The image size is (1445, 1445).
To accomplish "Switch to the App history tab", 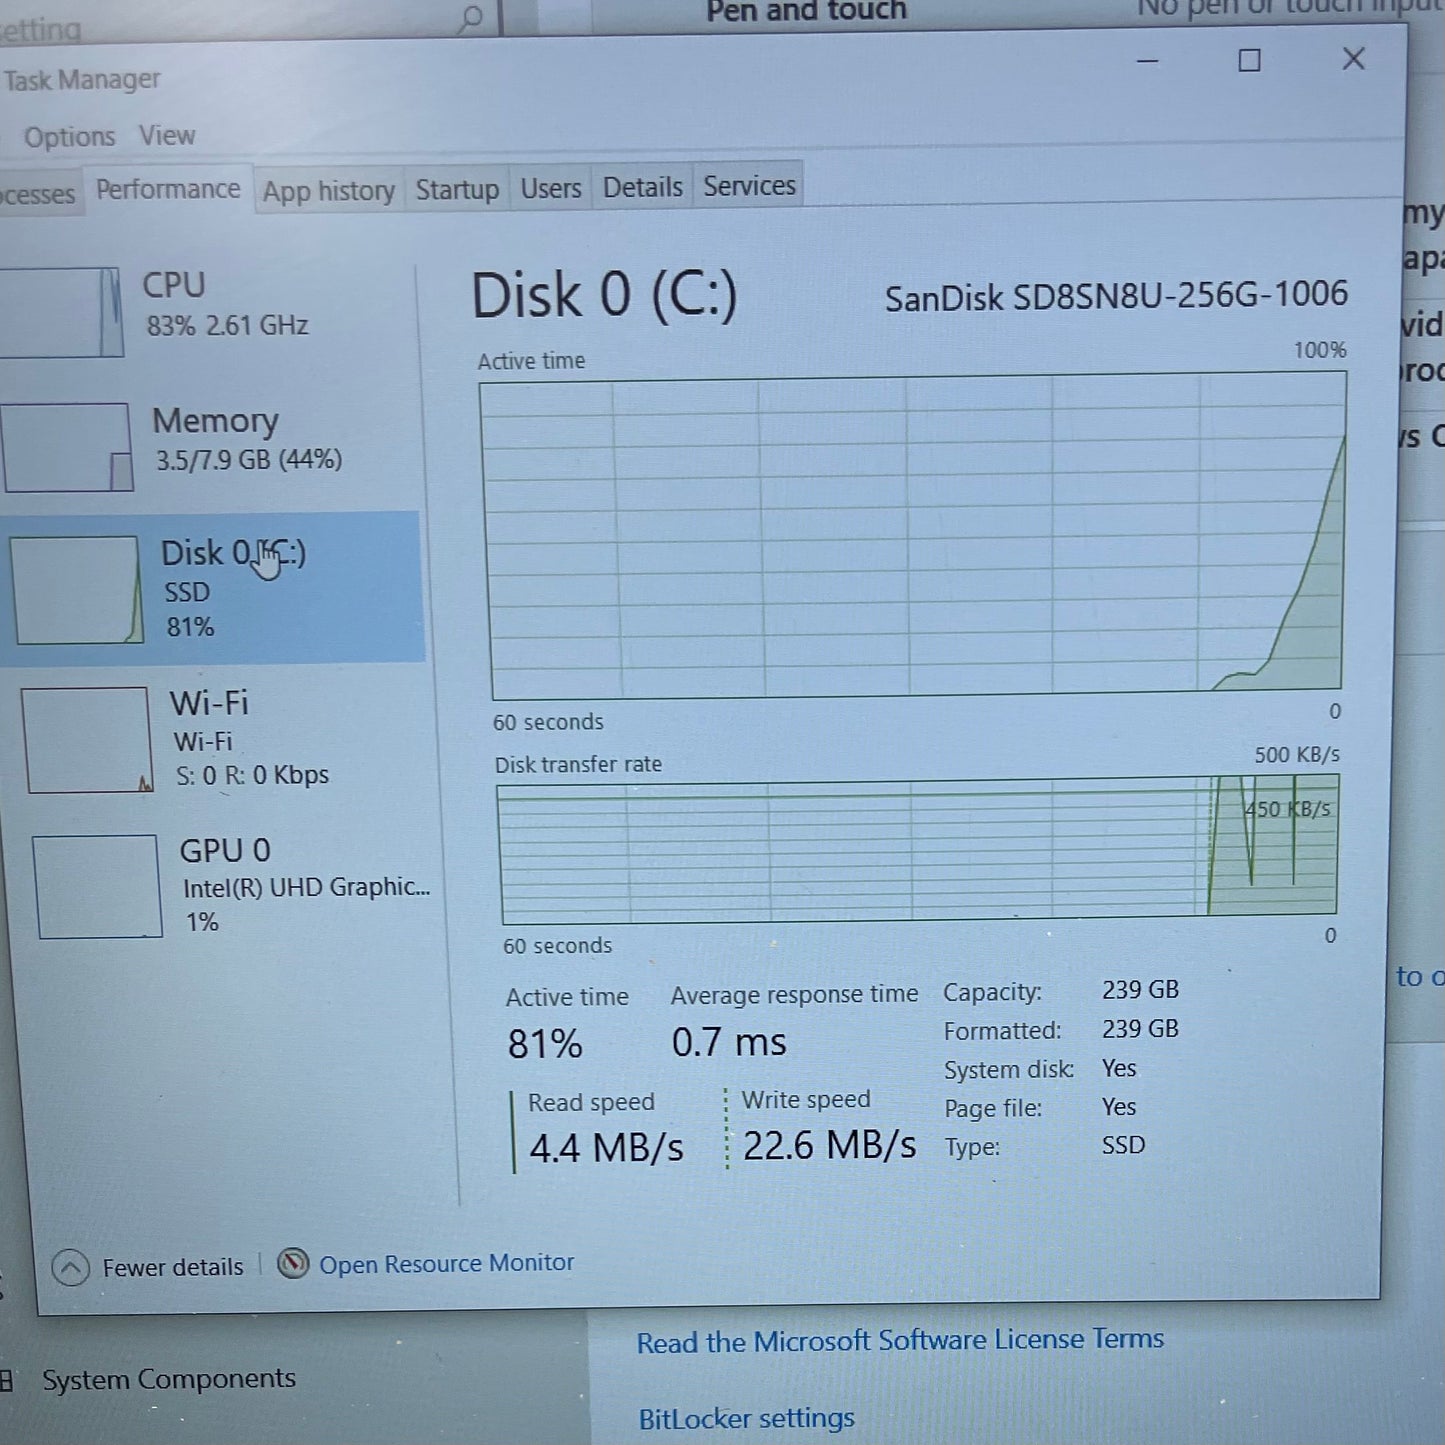I will (x=328, y=190).
